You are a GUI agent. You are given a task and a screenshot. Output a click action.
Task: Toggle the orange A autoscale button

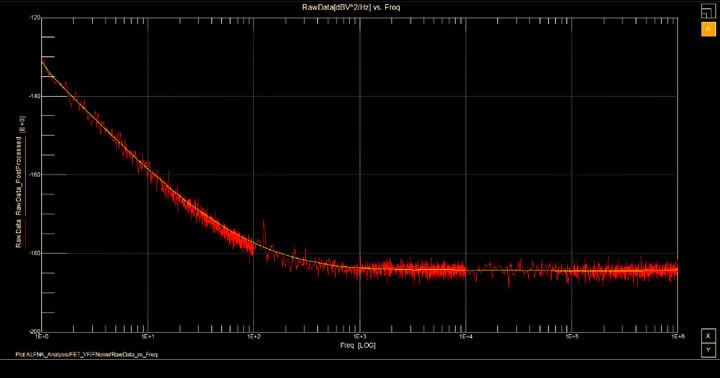(x=708, y=29)
